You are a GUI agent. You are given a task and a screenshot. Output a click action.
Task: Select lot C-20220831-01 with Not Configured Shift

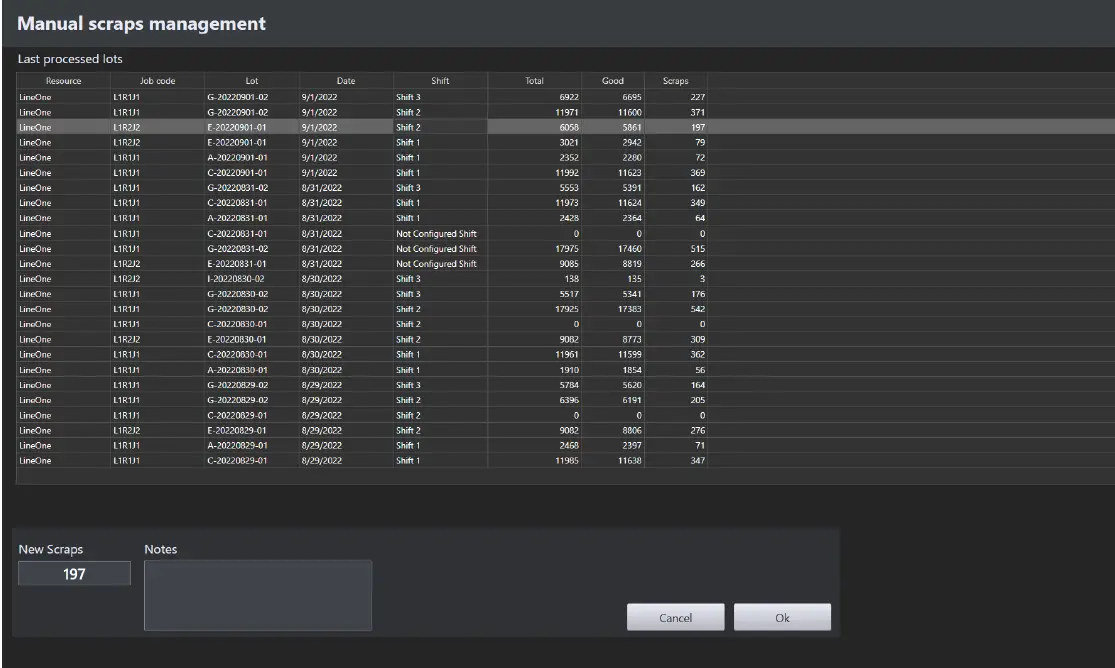coord(300,233)
